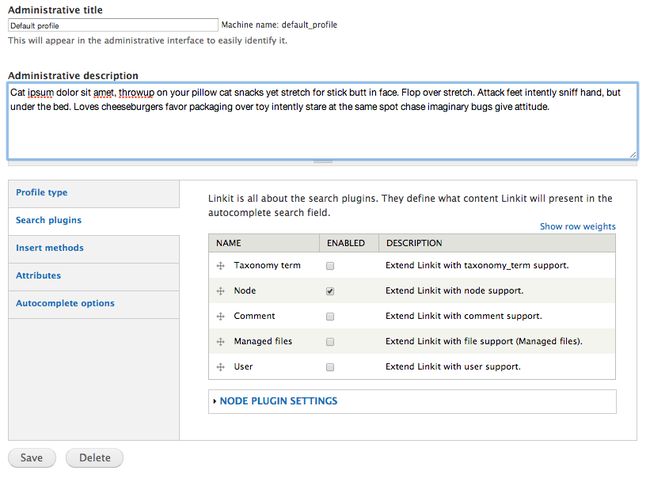Enable the Managed files plugin checkbox
This screenshot has width=650, height=478.
pyautogui.click(x=330, y=342)
